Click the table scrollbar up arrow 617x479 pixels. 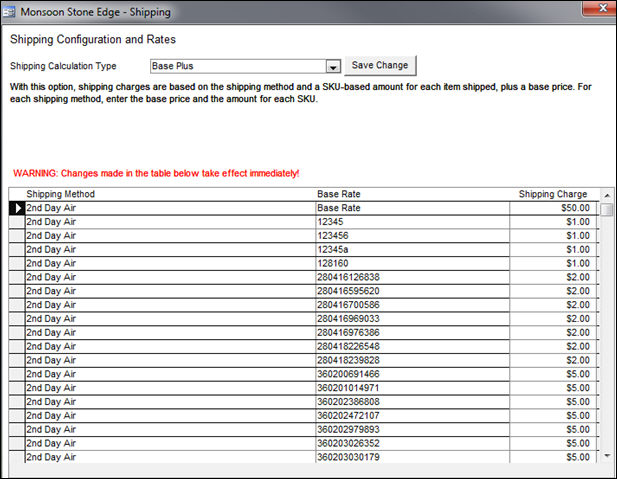607,194
